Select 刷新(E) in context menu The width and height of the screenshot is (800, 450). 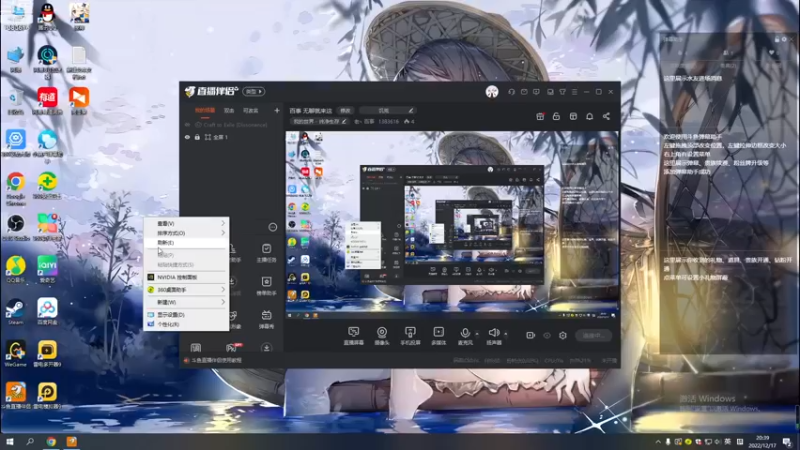pos(186,242)
